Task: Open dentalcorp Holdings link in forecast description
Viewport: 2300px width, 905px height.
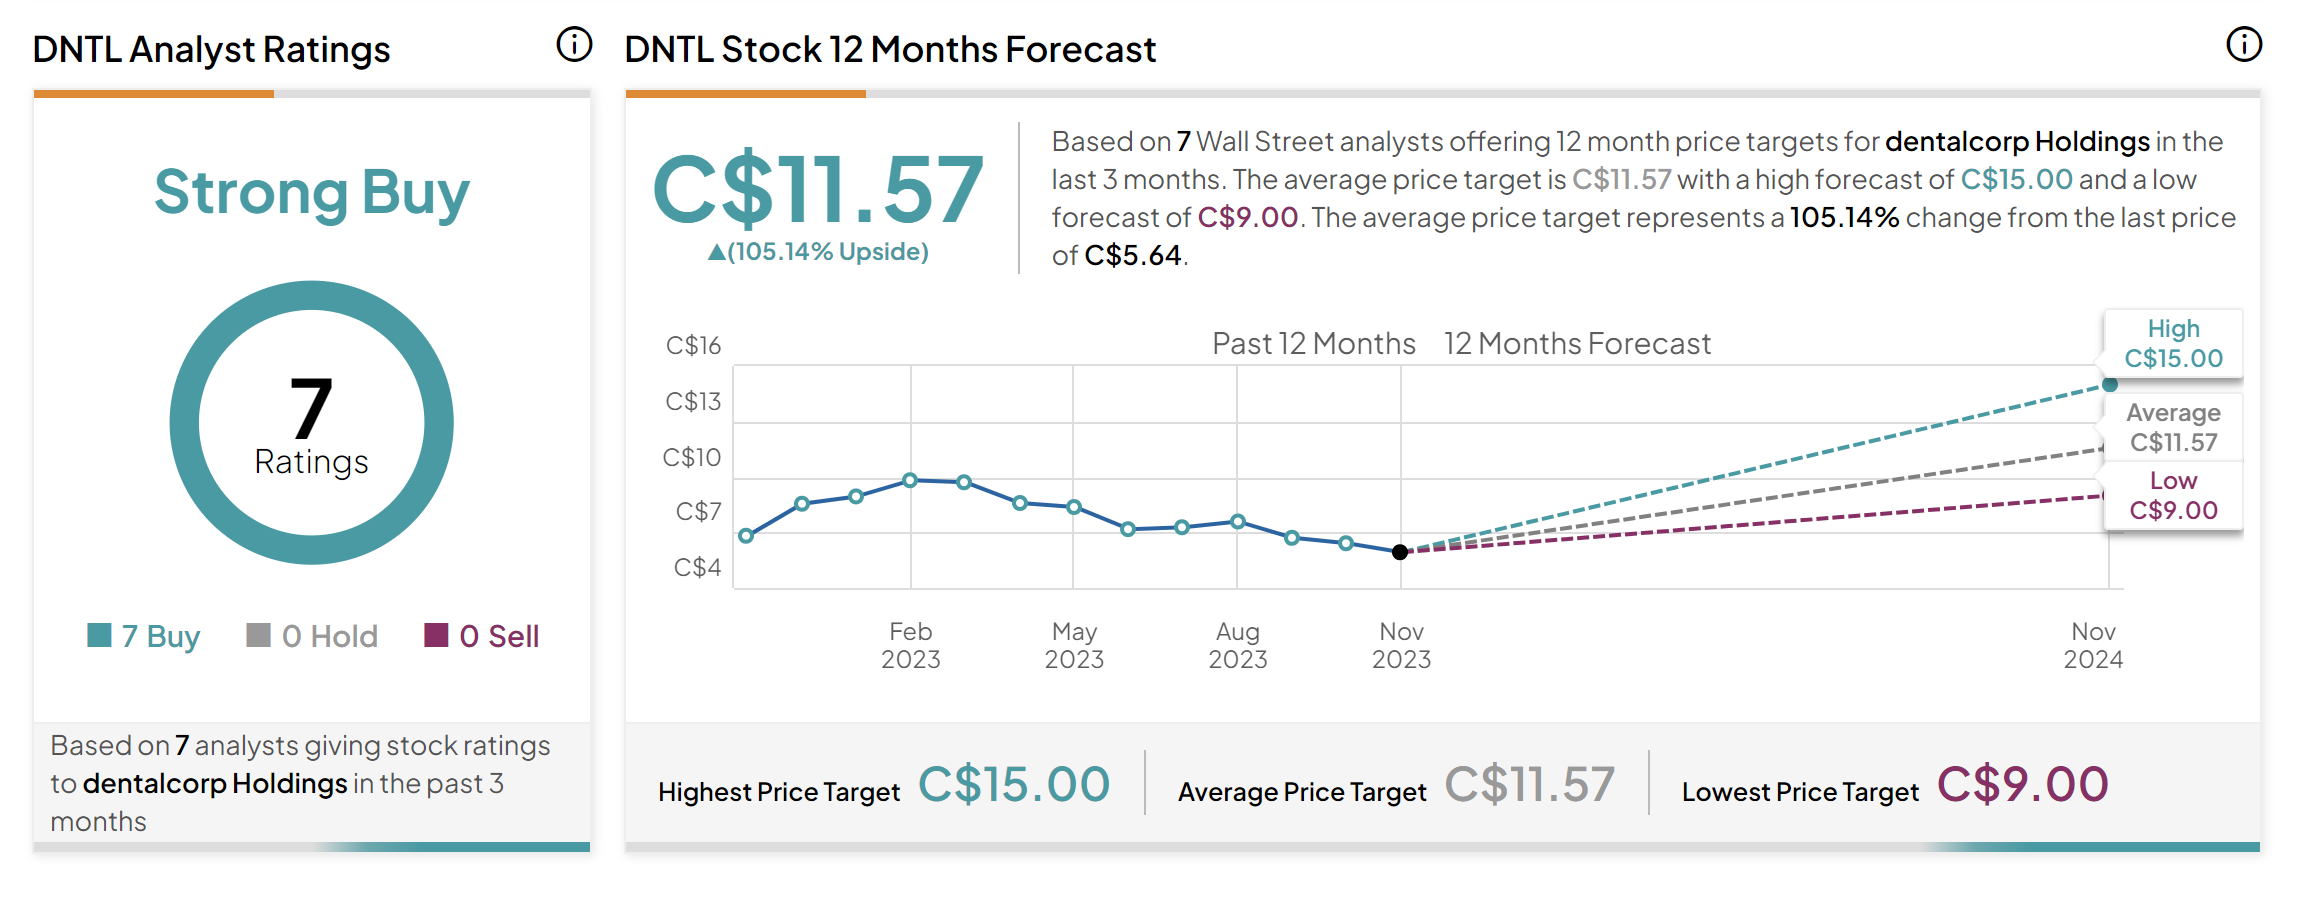Action: coord(2017,141)
